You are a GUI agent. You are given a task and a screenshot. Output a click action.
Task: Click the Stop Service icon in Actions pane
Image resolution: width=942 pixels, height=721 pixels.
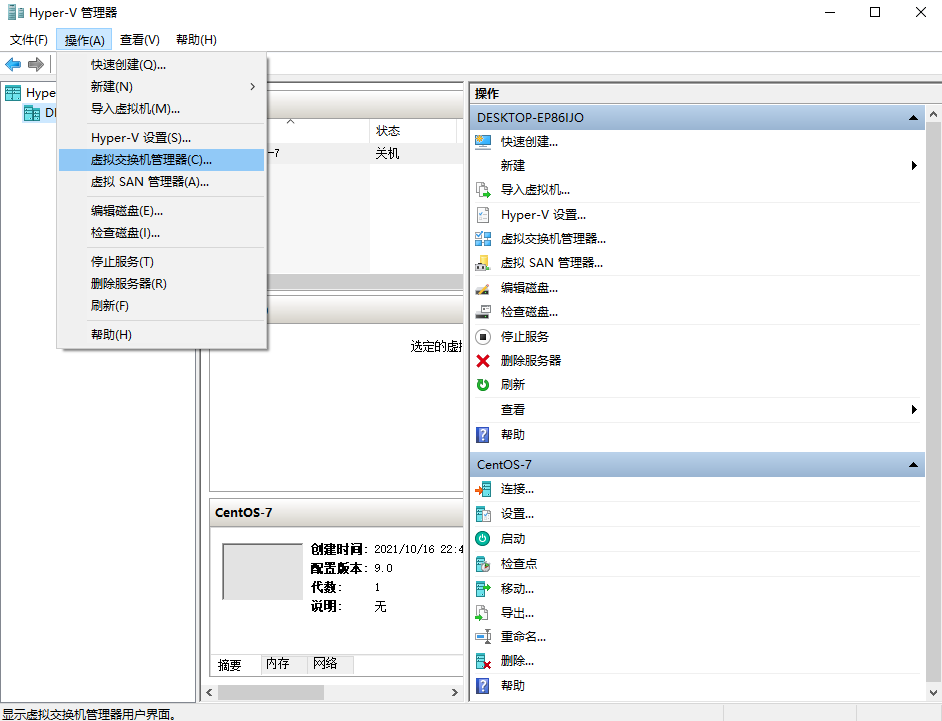pos(483,336)
